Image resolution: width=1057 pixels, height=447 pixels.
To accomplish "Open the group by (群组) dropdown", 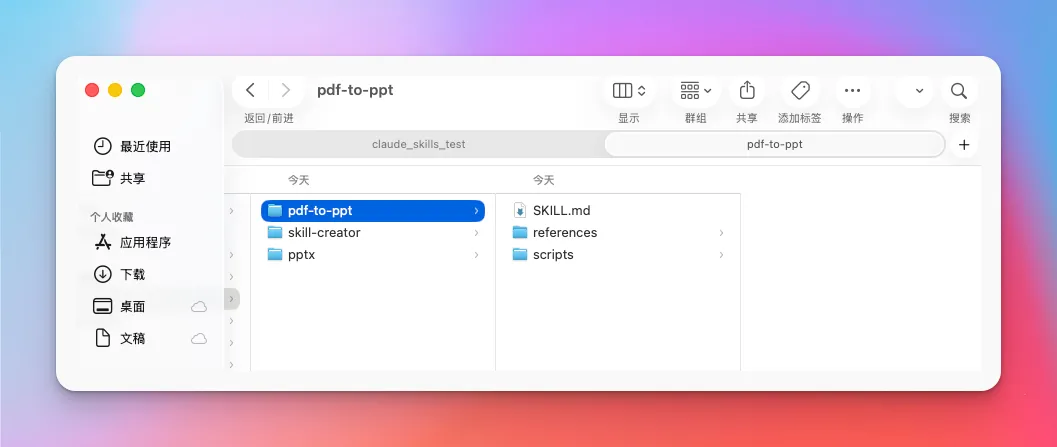I will pos(695,91).
